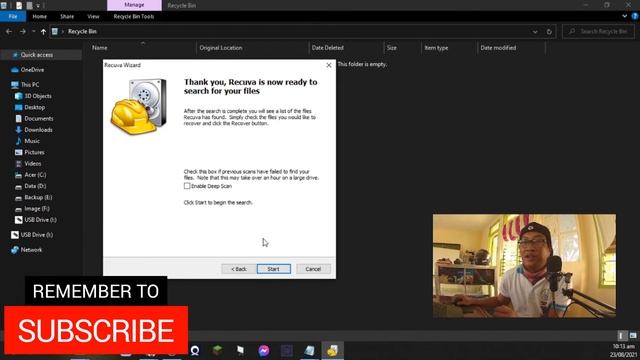Click the Properties quick access toolbar icon
Image resolution: width=640 pixels, height=360 pixels.
click(19, 5)
